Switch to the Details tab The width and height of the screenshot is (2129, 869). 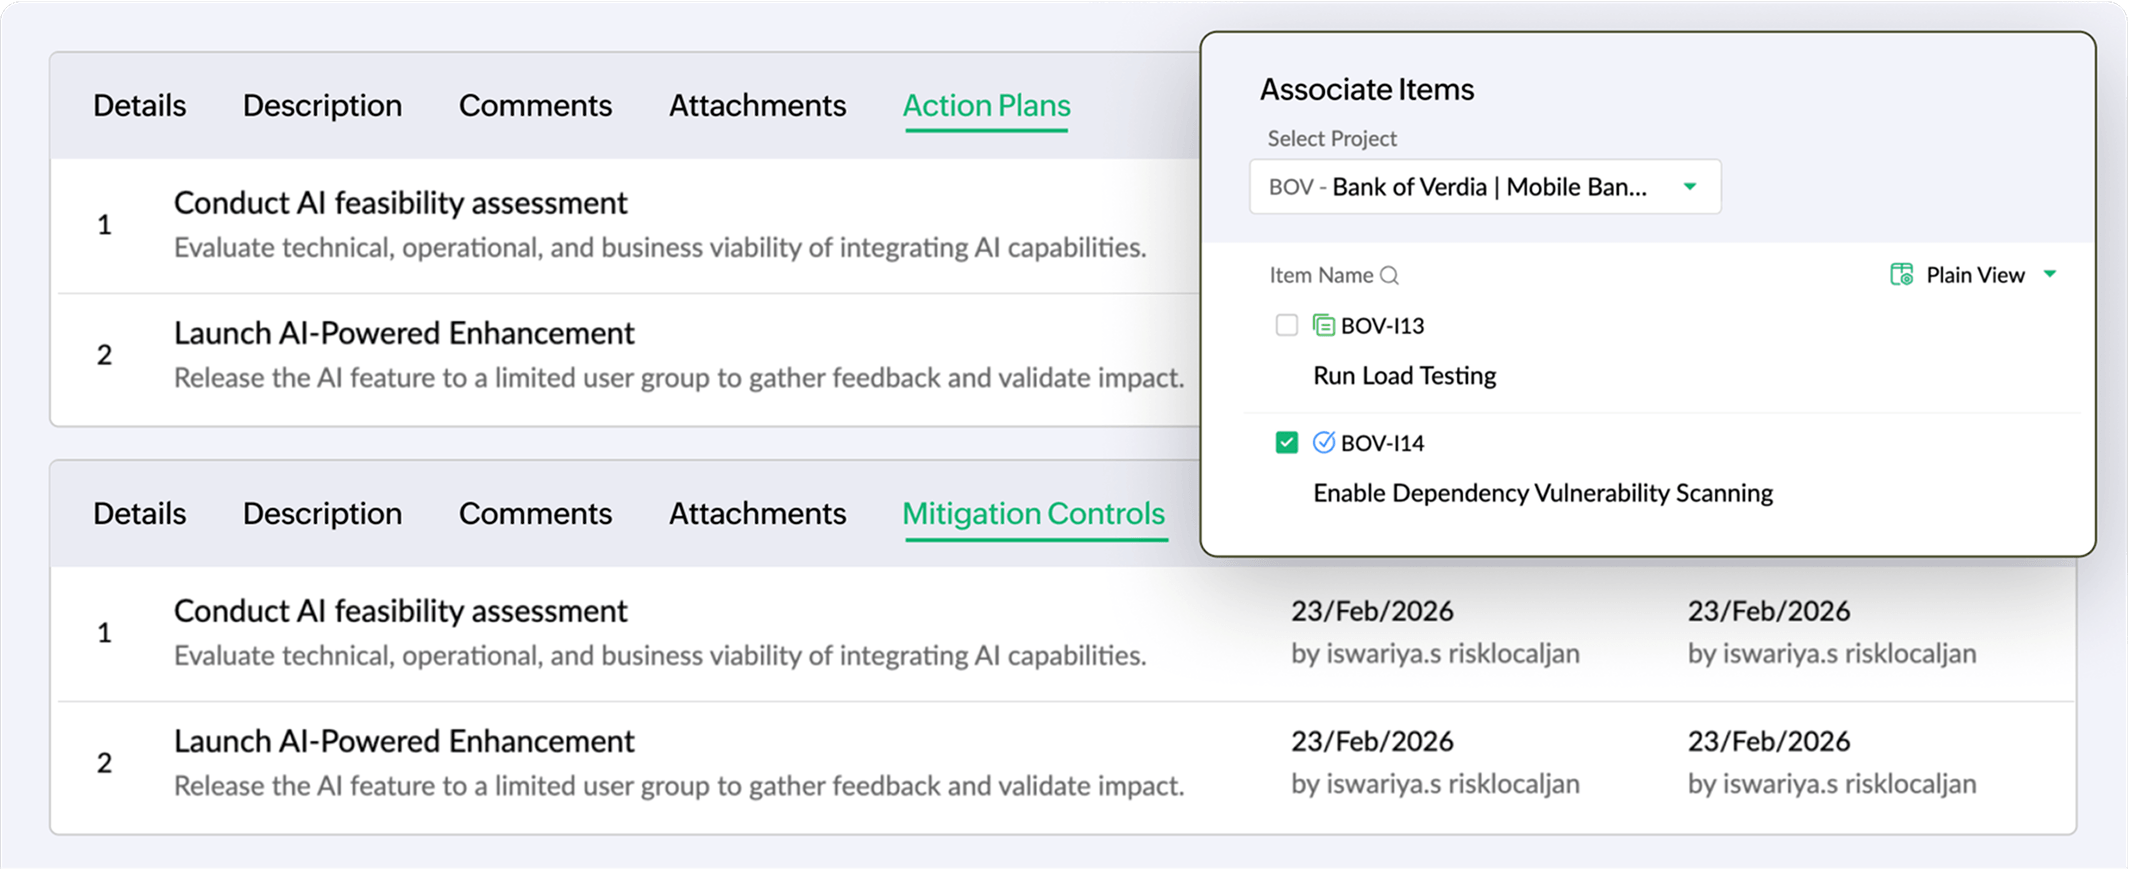[x=139, y=105]
